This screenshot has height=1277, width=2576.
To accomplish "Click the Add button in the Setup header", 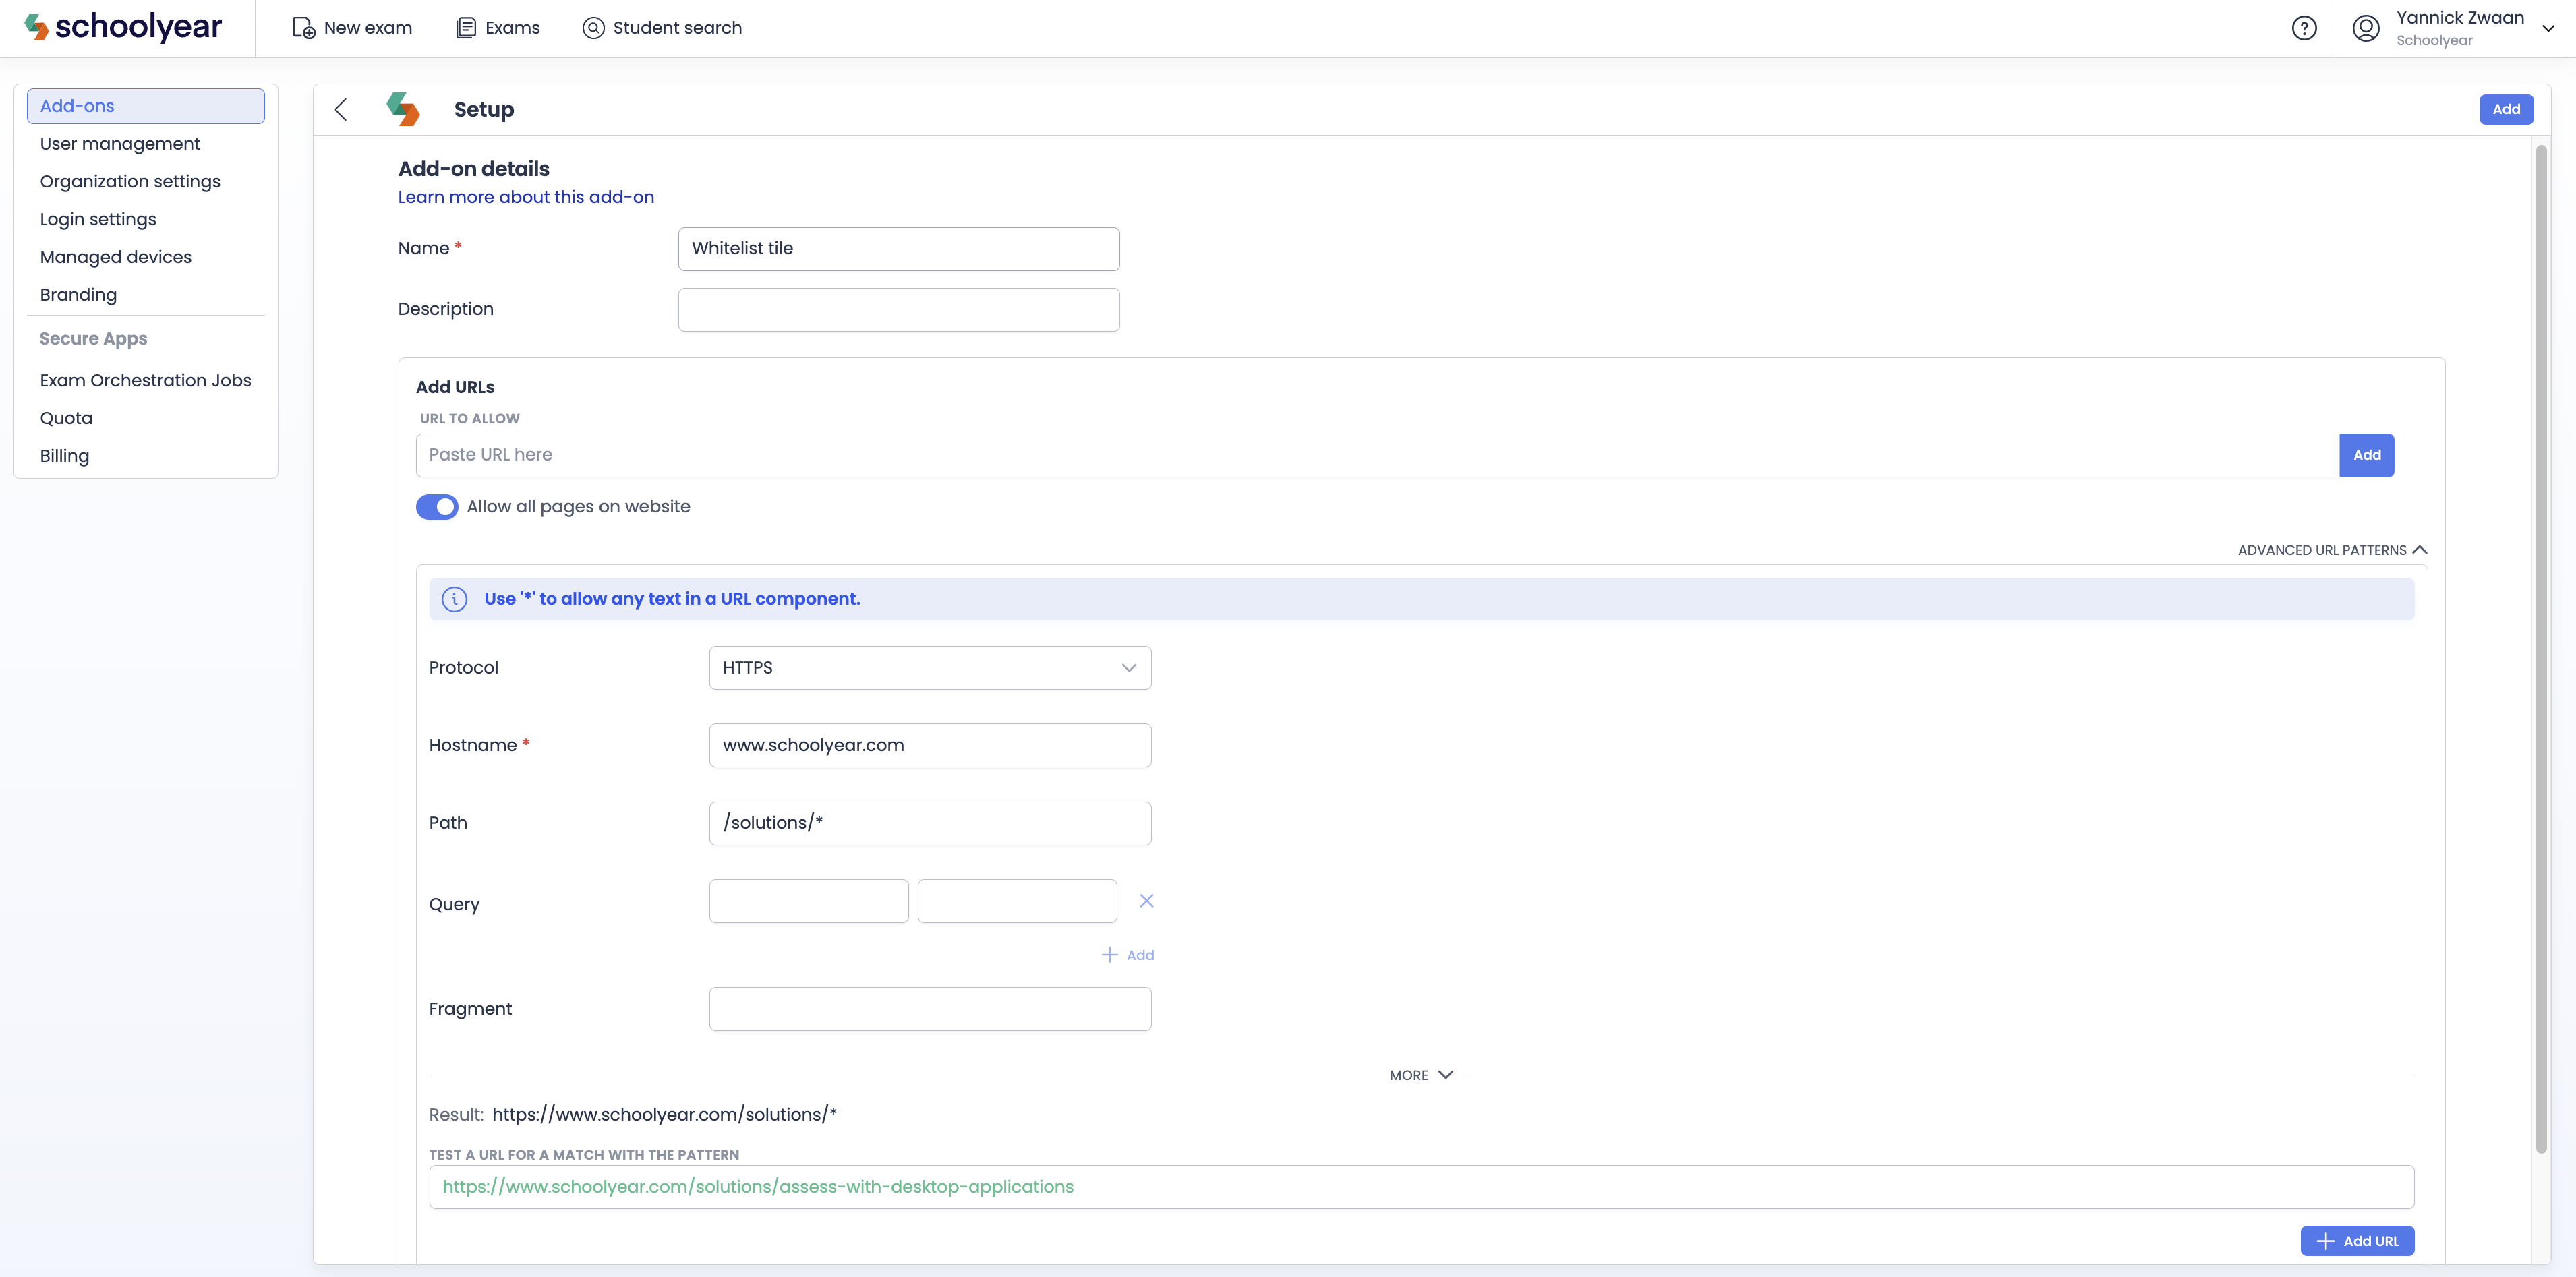I will coord(2505,109).
